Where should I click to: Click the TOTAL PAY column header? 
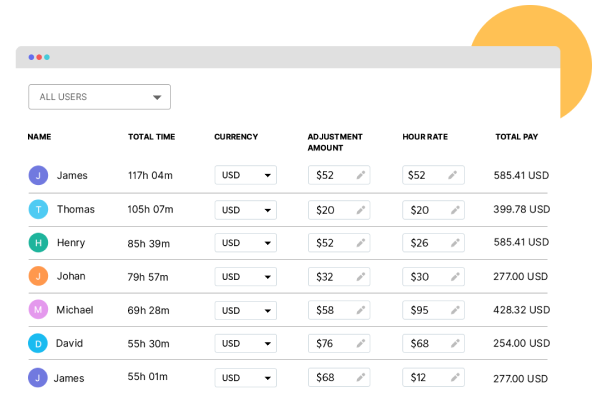tap(517, 137)
